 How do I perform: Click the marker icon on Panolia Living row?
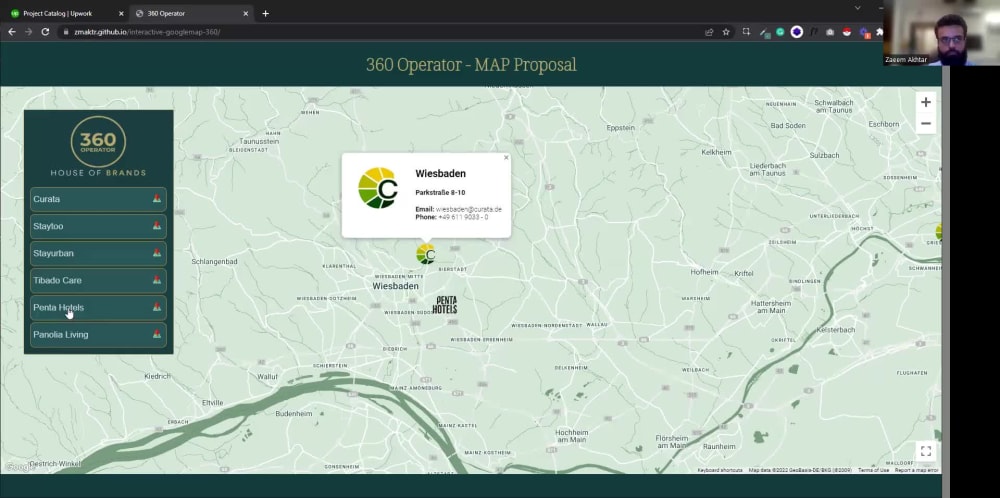[157, 334]
